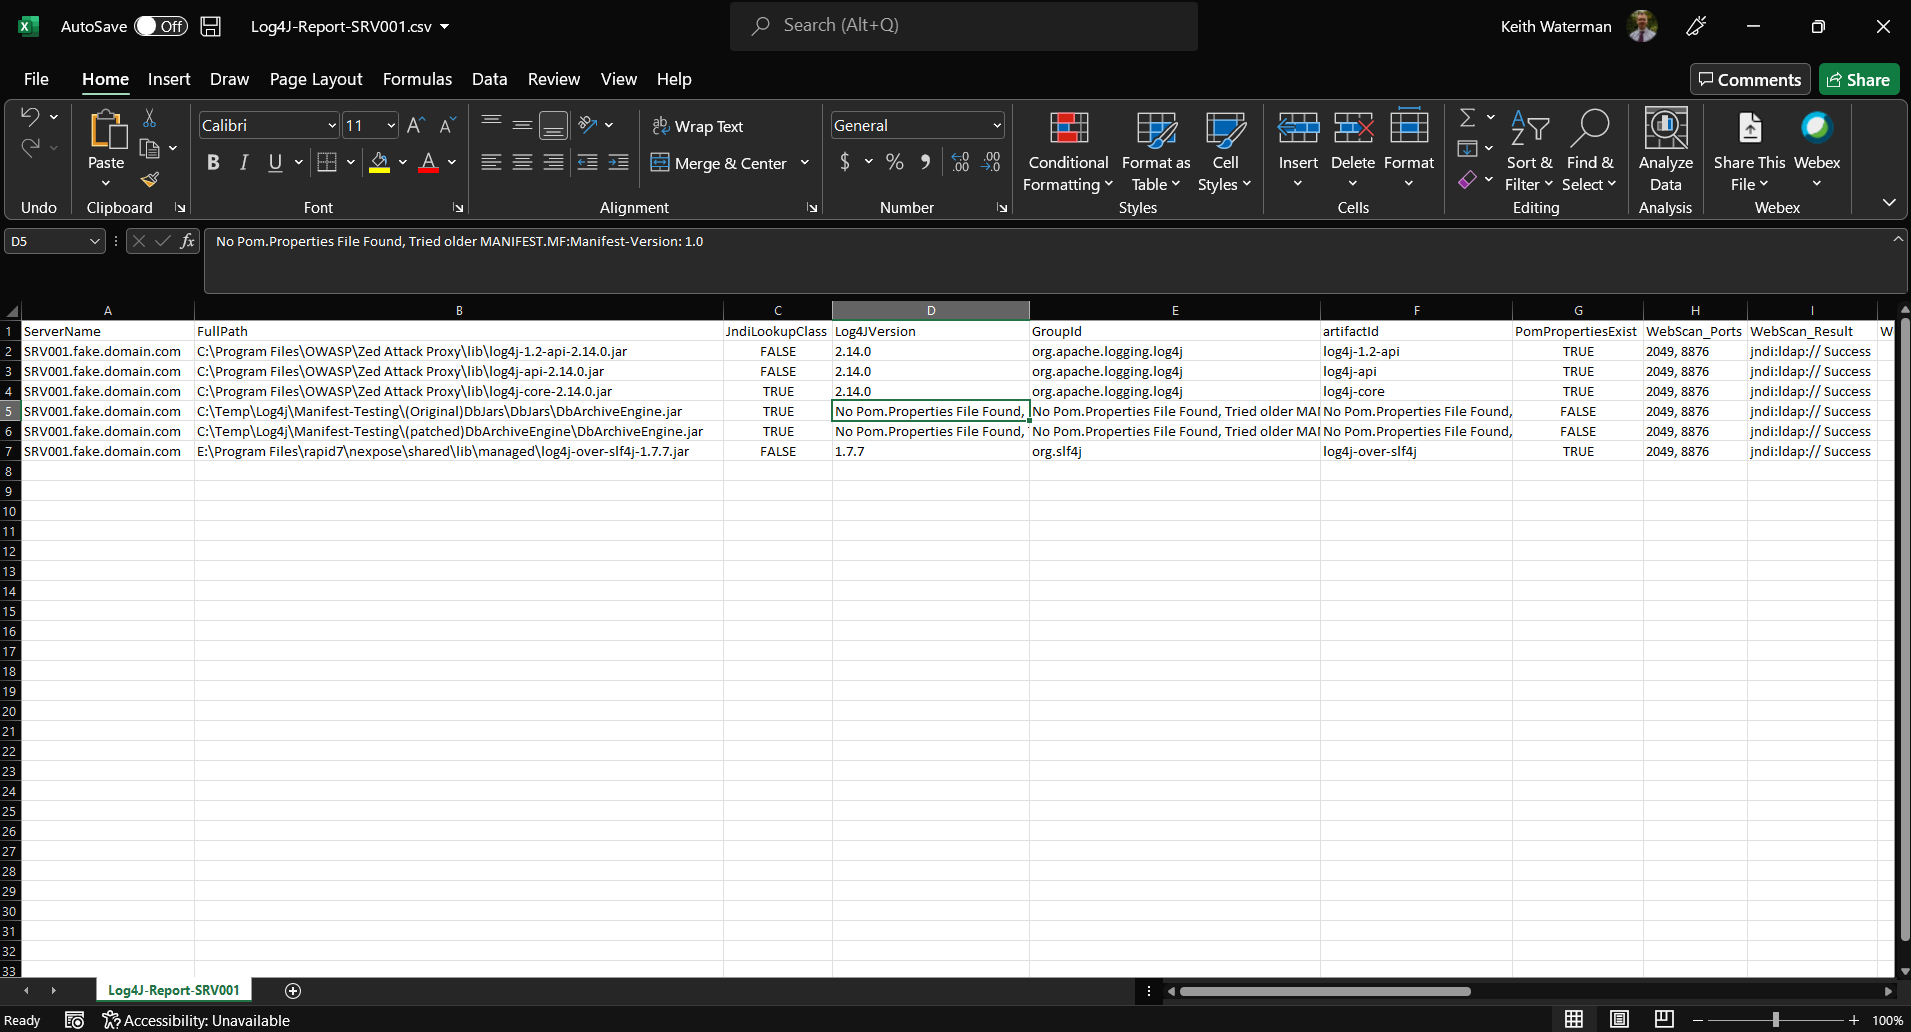This screenshot has width=1911, height=1032.
Task: Apply Percent Style format
Action: [894, 162]
